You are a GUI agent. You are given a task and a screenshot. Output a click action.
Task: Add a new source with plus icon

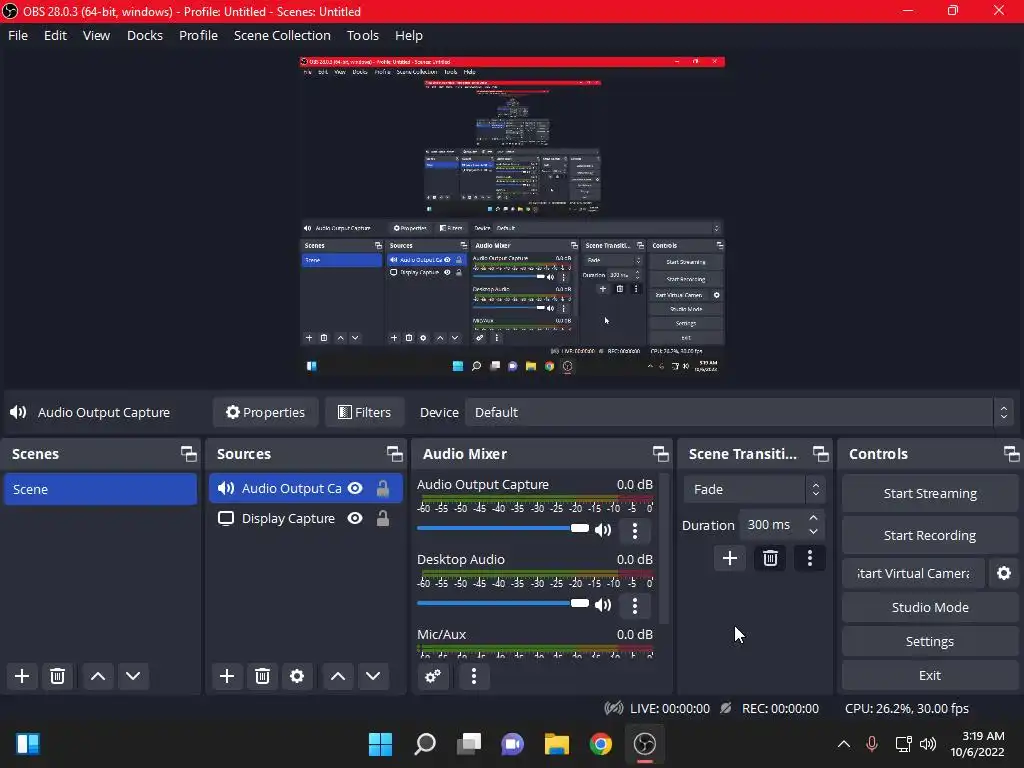(x=227, y=676)
